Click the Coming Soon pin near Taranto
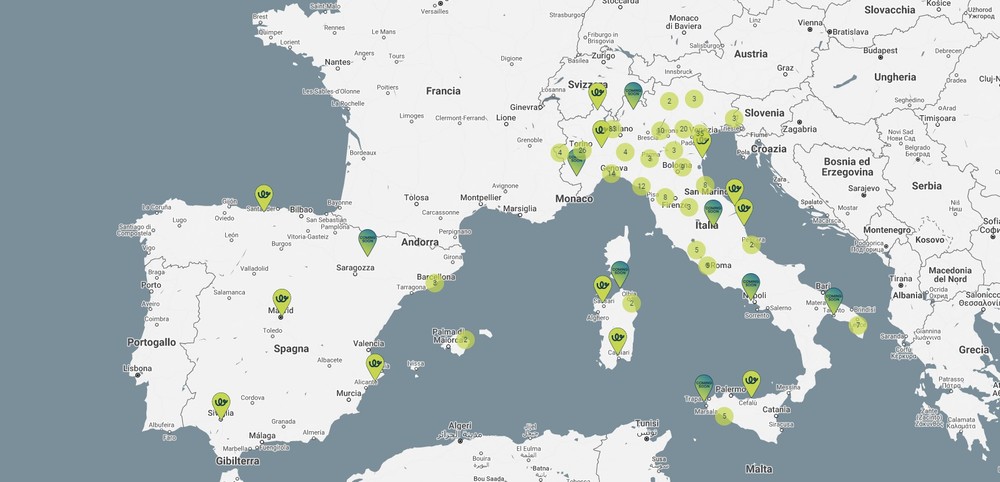This screenshot has height=482, width=1000. [834, 298]
